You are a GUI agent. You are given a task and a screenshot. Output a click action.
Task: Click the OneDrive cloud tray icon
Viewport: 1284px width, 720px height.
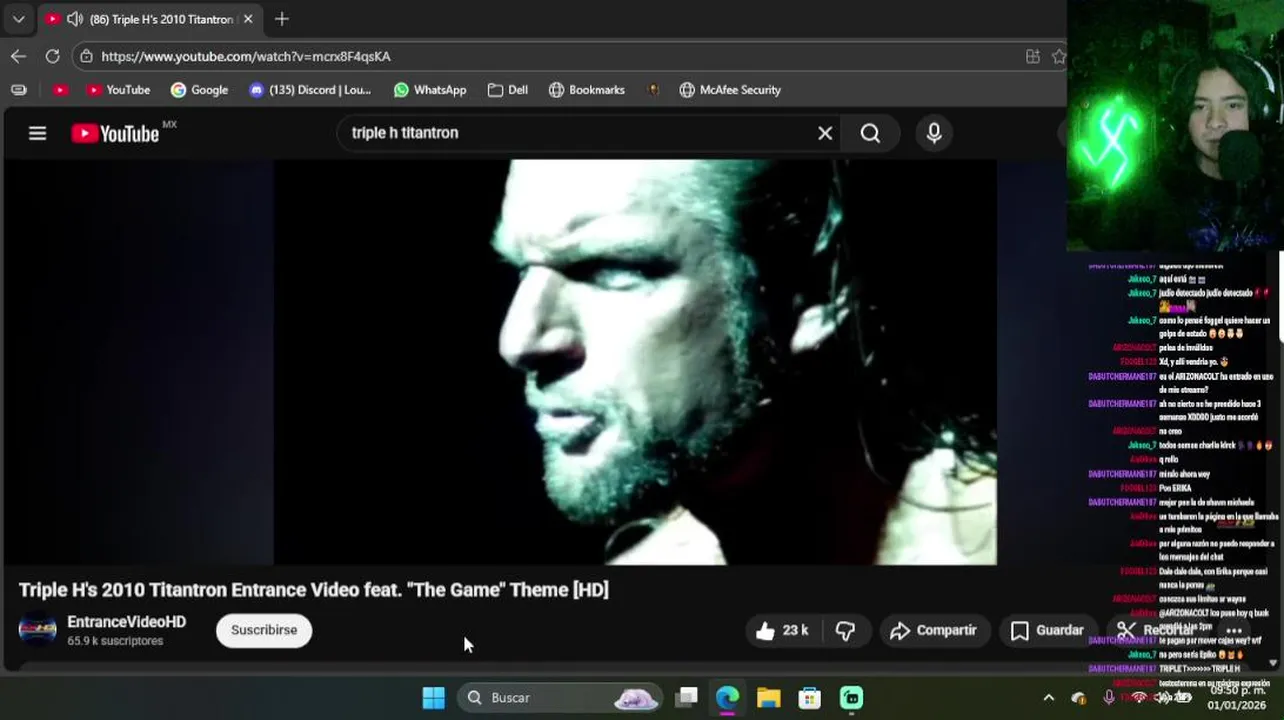click(1078, 697)
